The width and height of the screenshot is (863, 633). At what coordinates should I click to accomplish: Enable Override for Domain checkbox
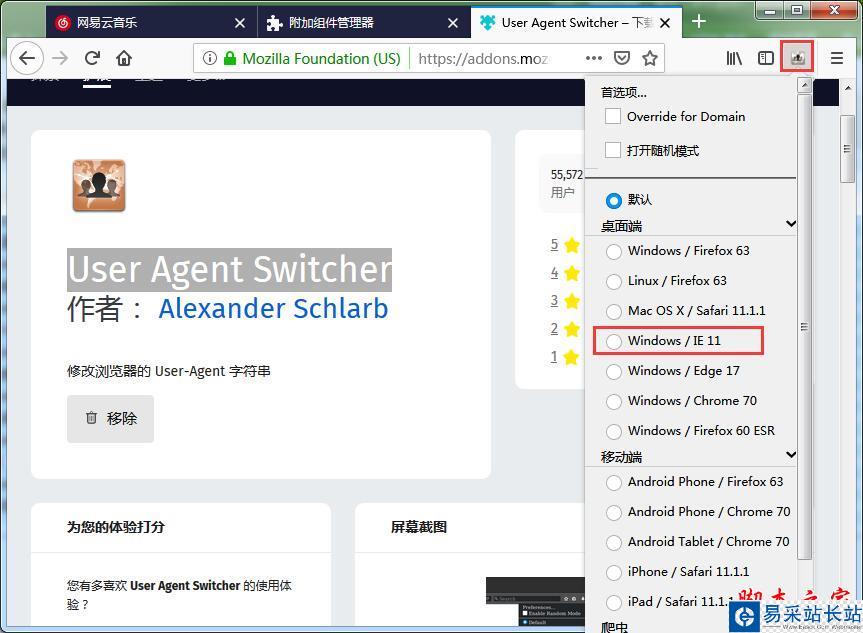point(613,116)
